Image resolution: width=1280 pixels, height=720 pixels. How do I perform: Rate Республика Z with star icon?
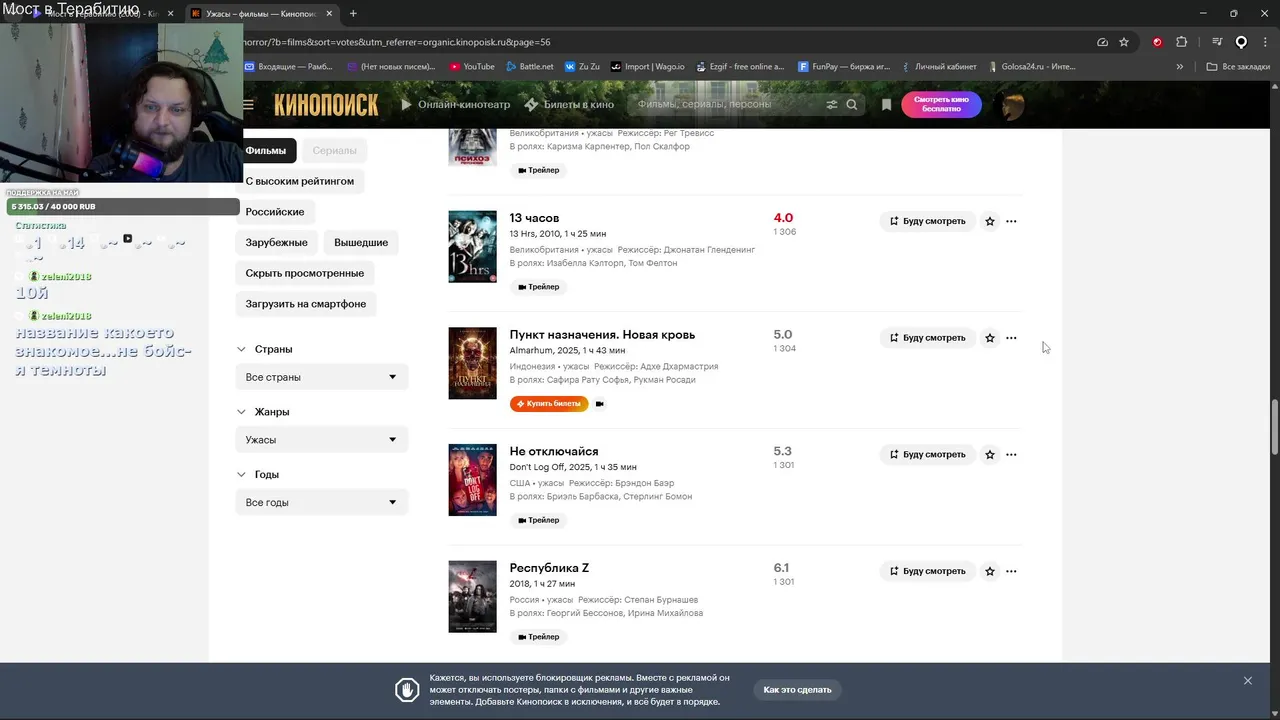(990, 571)
